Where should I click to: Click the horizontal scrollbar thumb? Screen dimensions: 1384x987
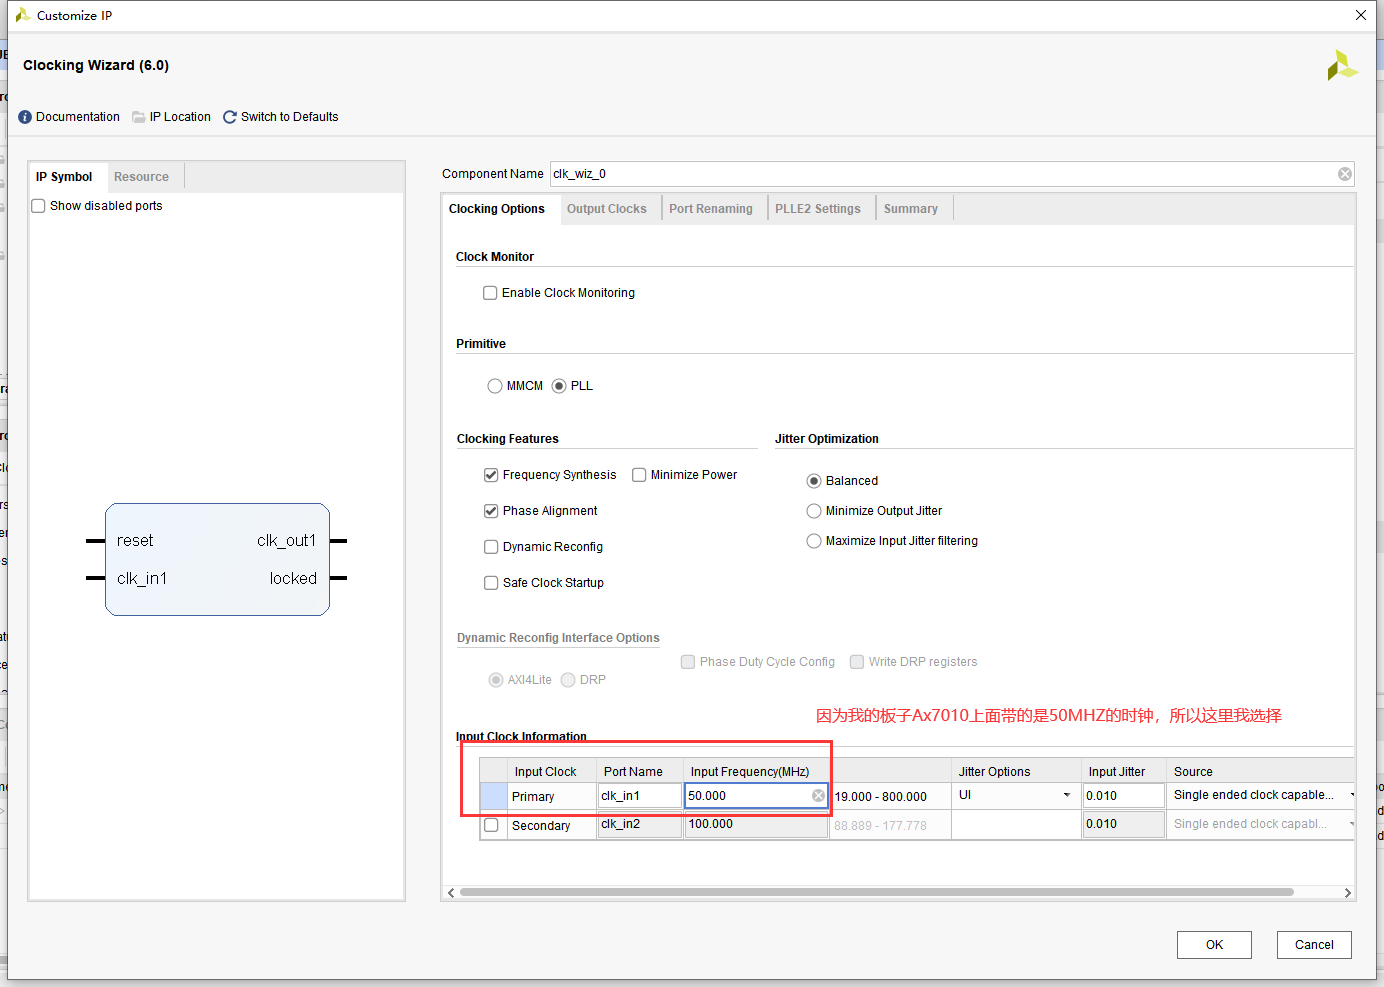coord(876,892)
